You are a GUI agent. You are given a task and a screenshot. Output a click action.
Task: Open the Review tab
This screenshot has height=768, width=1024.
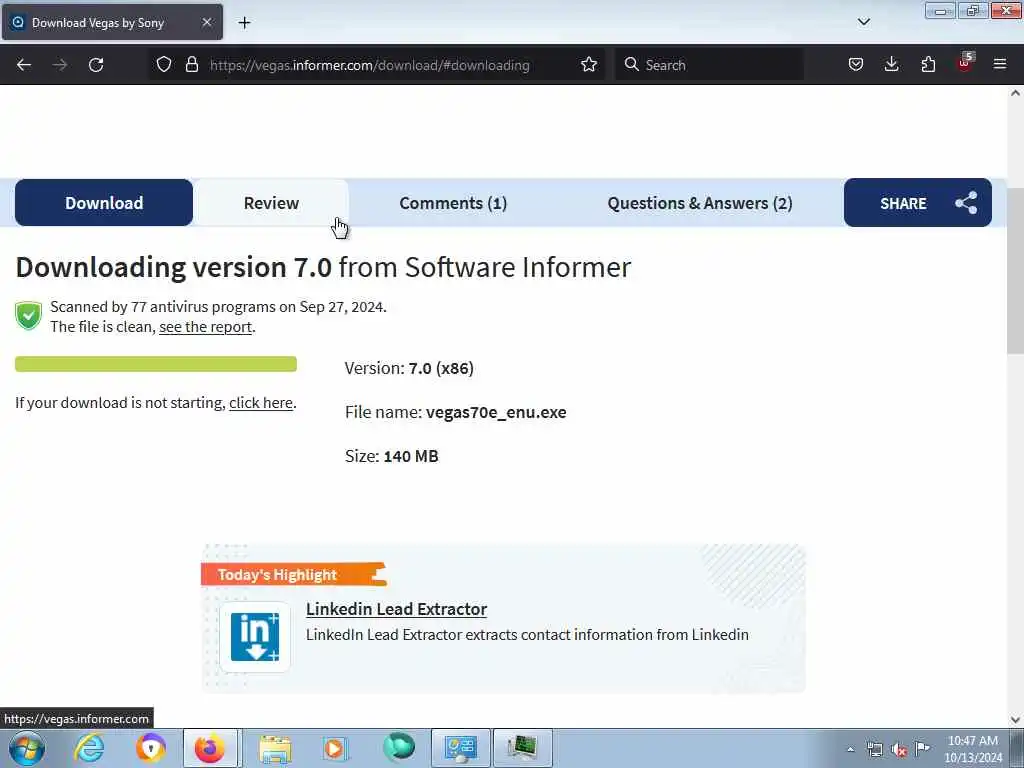pos(271,202)
